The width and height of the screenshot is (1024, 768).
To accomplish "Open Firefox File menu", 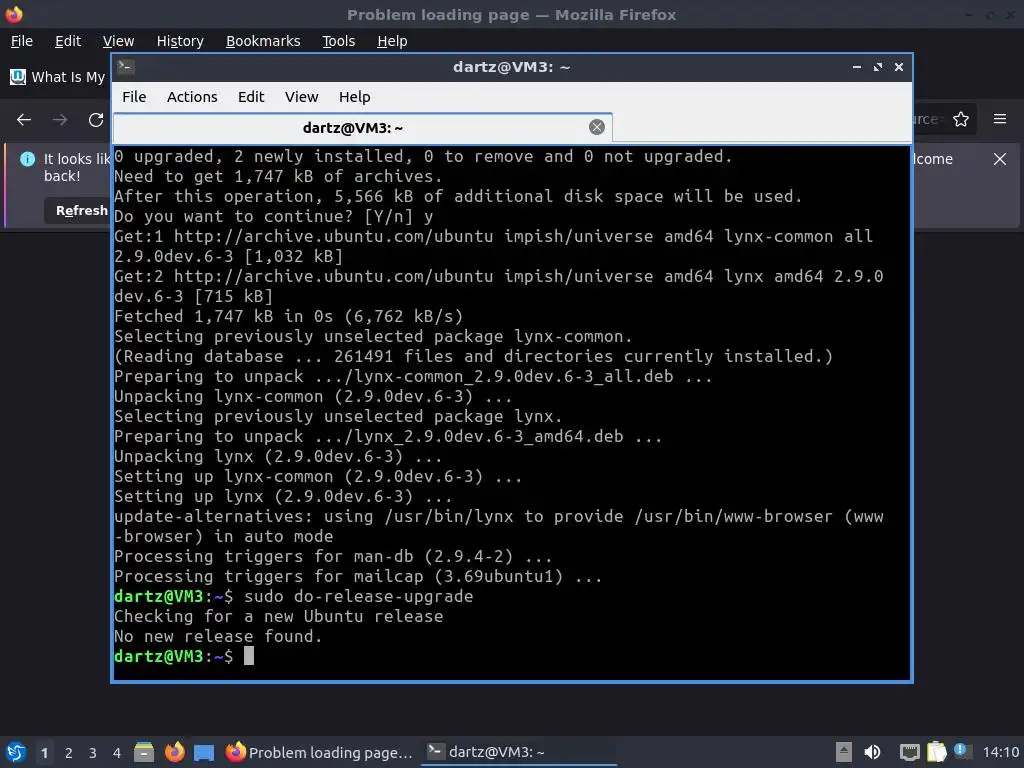I will (x=22, y=41).
